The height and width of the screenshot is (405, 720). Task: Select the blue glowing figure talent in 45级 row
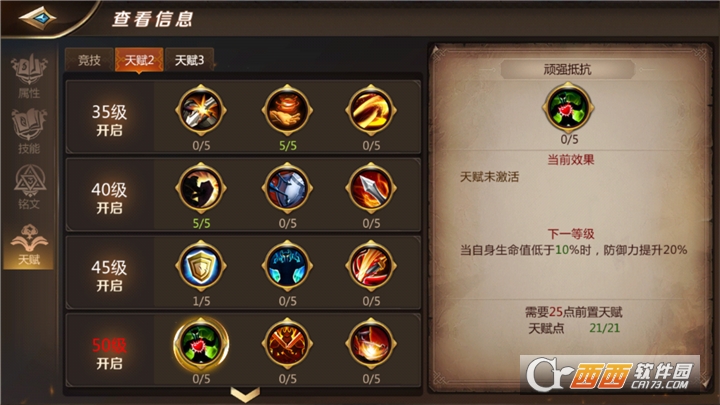click(287, 266)
